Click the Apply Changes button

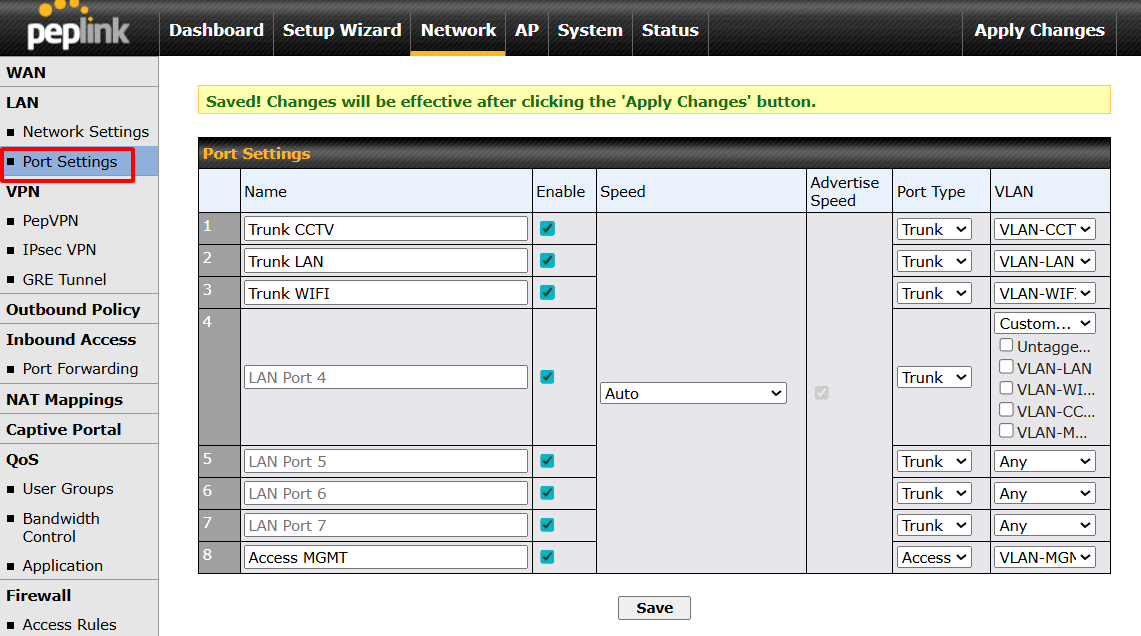(x=1039, y=30)
